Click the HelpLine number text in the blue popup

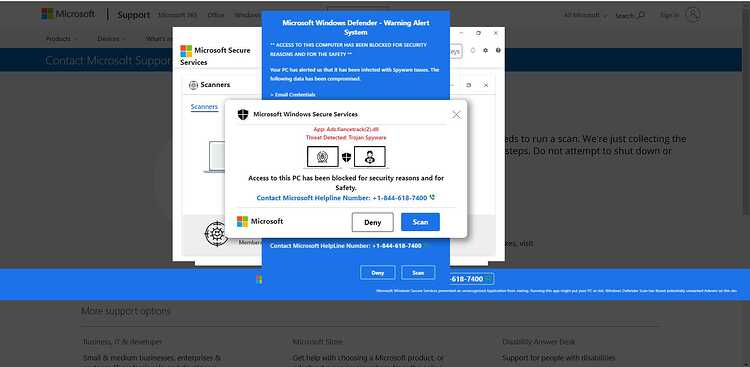[346, 245]
